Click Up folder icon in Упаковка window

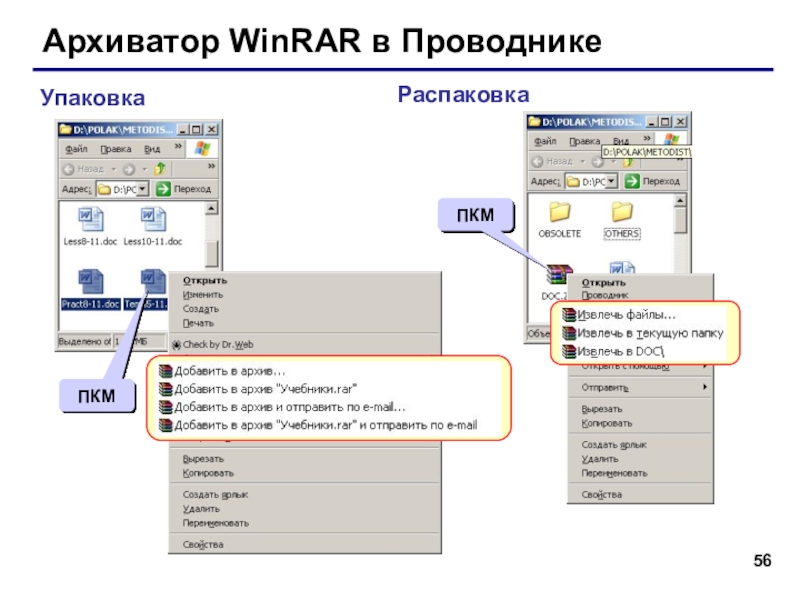160,168
